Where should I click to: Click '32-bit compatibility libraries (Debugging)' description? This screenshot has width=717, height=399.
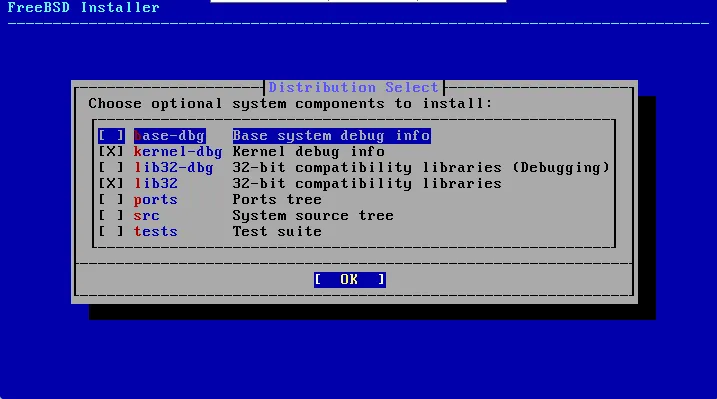[421, 168]
